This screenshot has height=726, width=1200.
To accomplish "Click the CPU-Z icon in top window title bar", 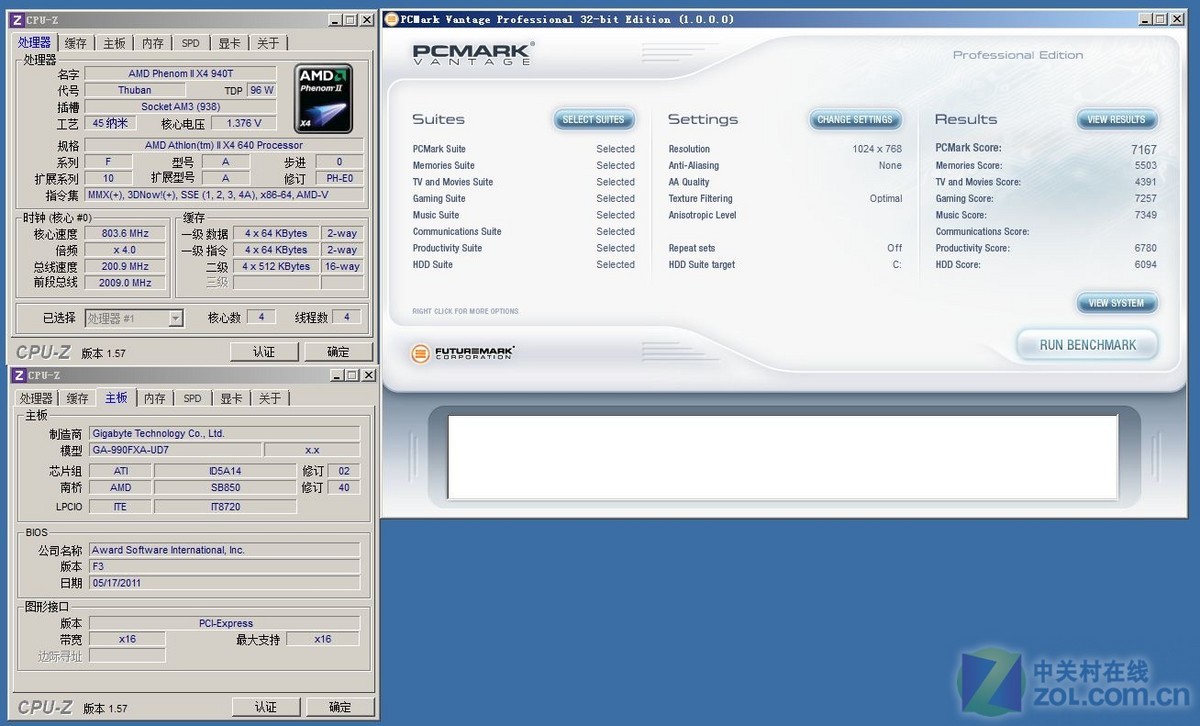I will point(17,20).
